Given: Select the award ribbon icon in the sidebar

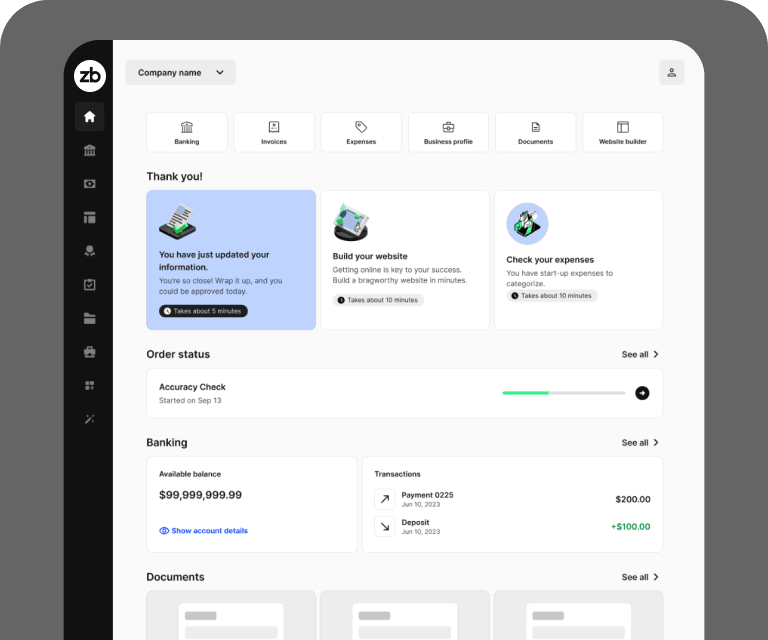Looking at the screenshot, I should tap(90, 251).
